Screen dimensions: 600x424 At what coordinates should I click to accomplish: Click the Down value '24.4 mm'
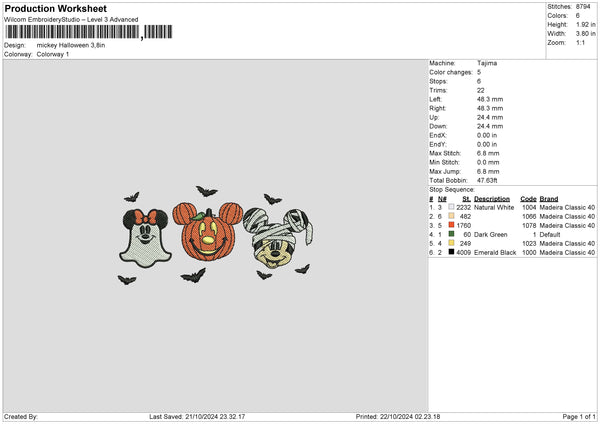coord(490,126)
